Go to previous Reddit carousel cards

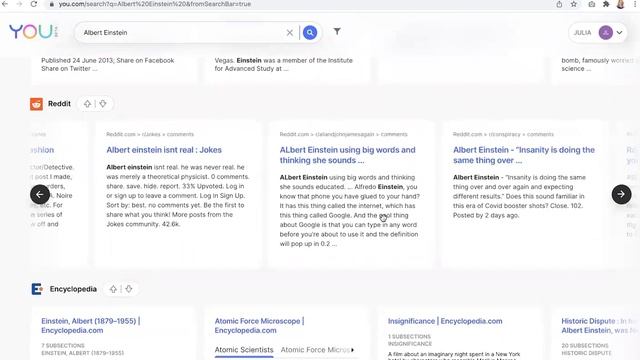click(x=40, y=195)
